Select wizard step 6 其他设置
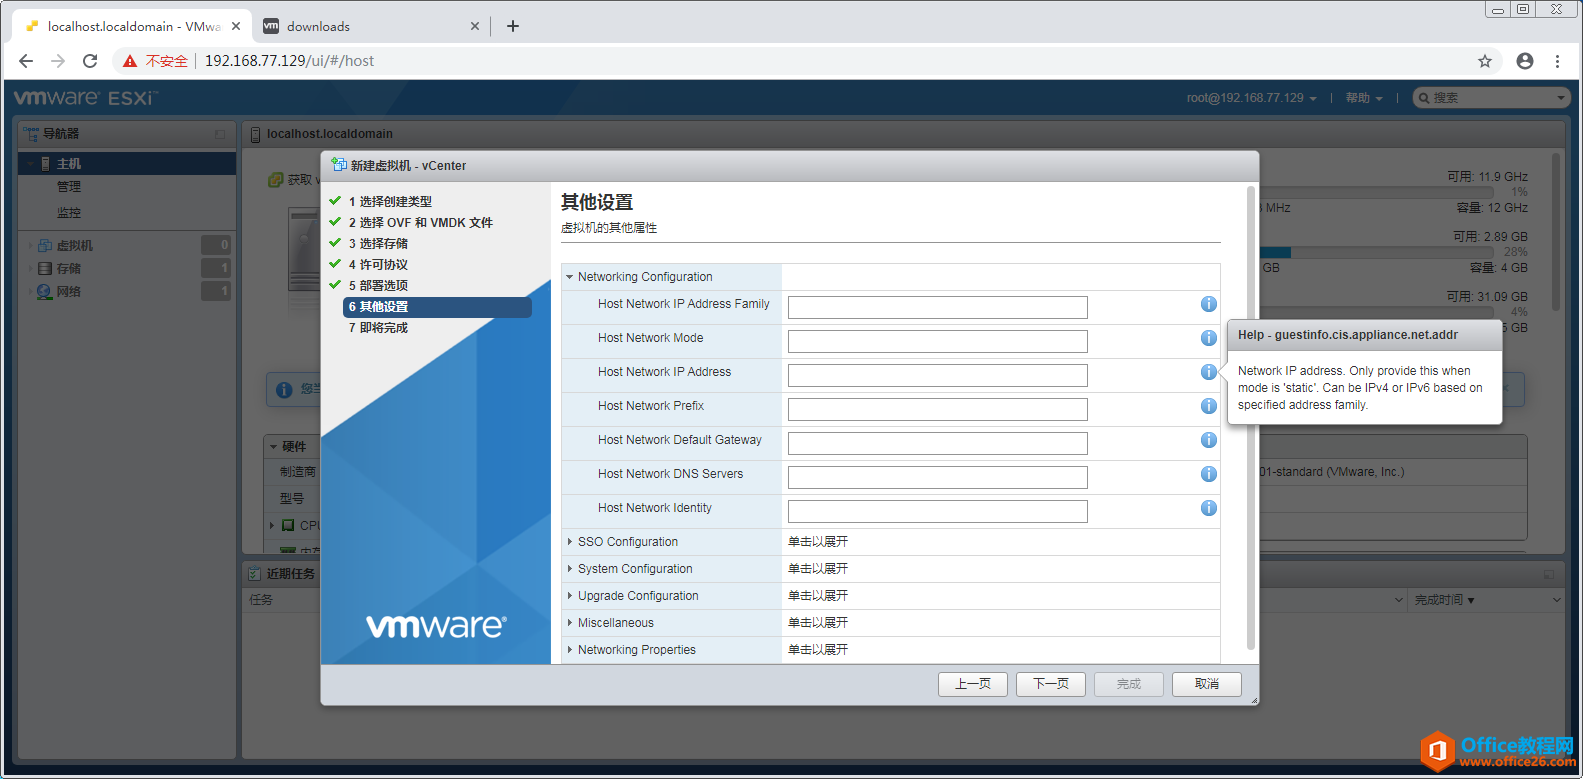This screenshot has width=1583, height=779. (x=437, y=307)
